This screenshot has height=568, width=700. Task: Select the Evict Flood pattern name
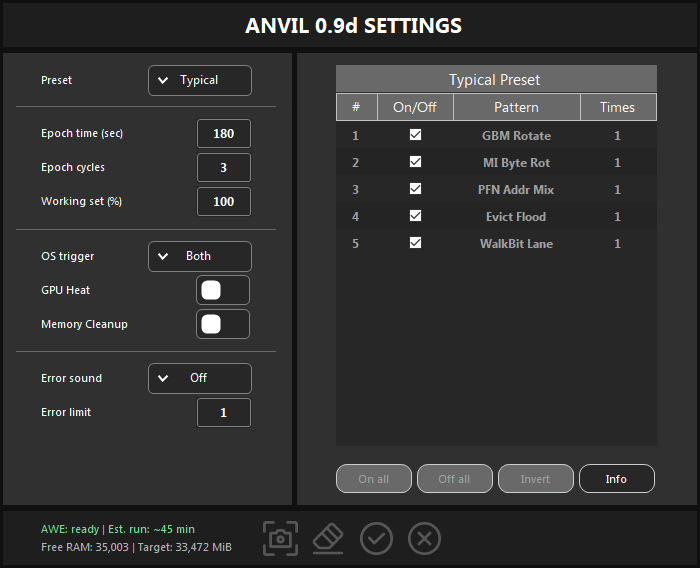coord(516,217)
